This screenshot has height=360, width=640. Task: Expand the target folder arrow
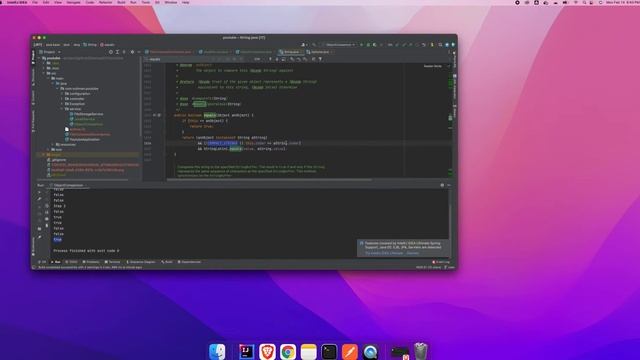click(44, 155)
